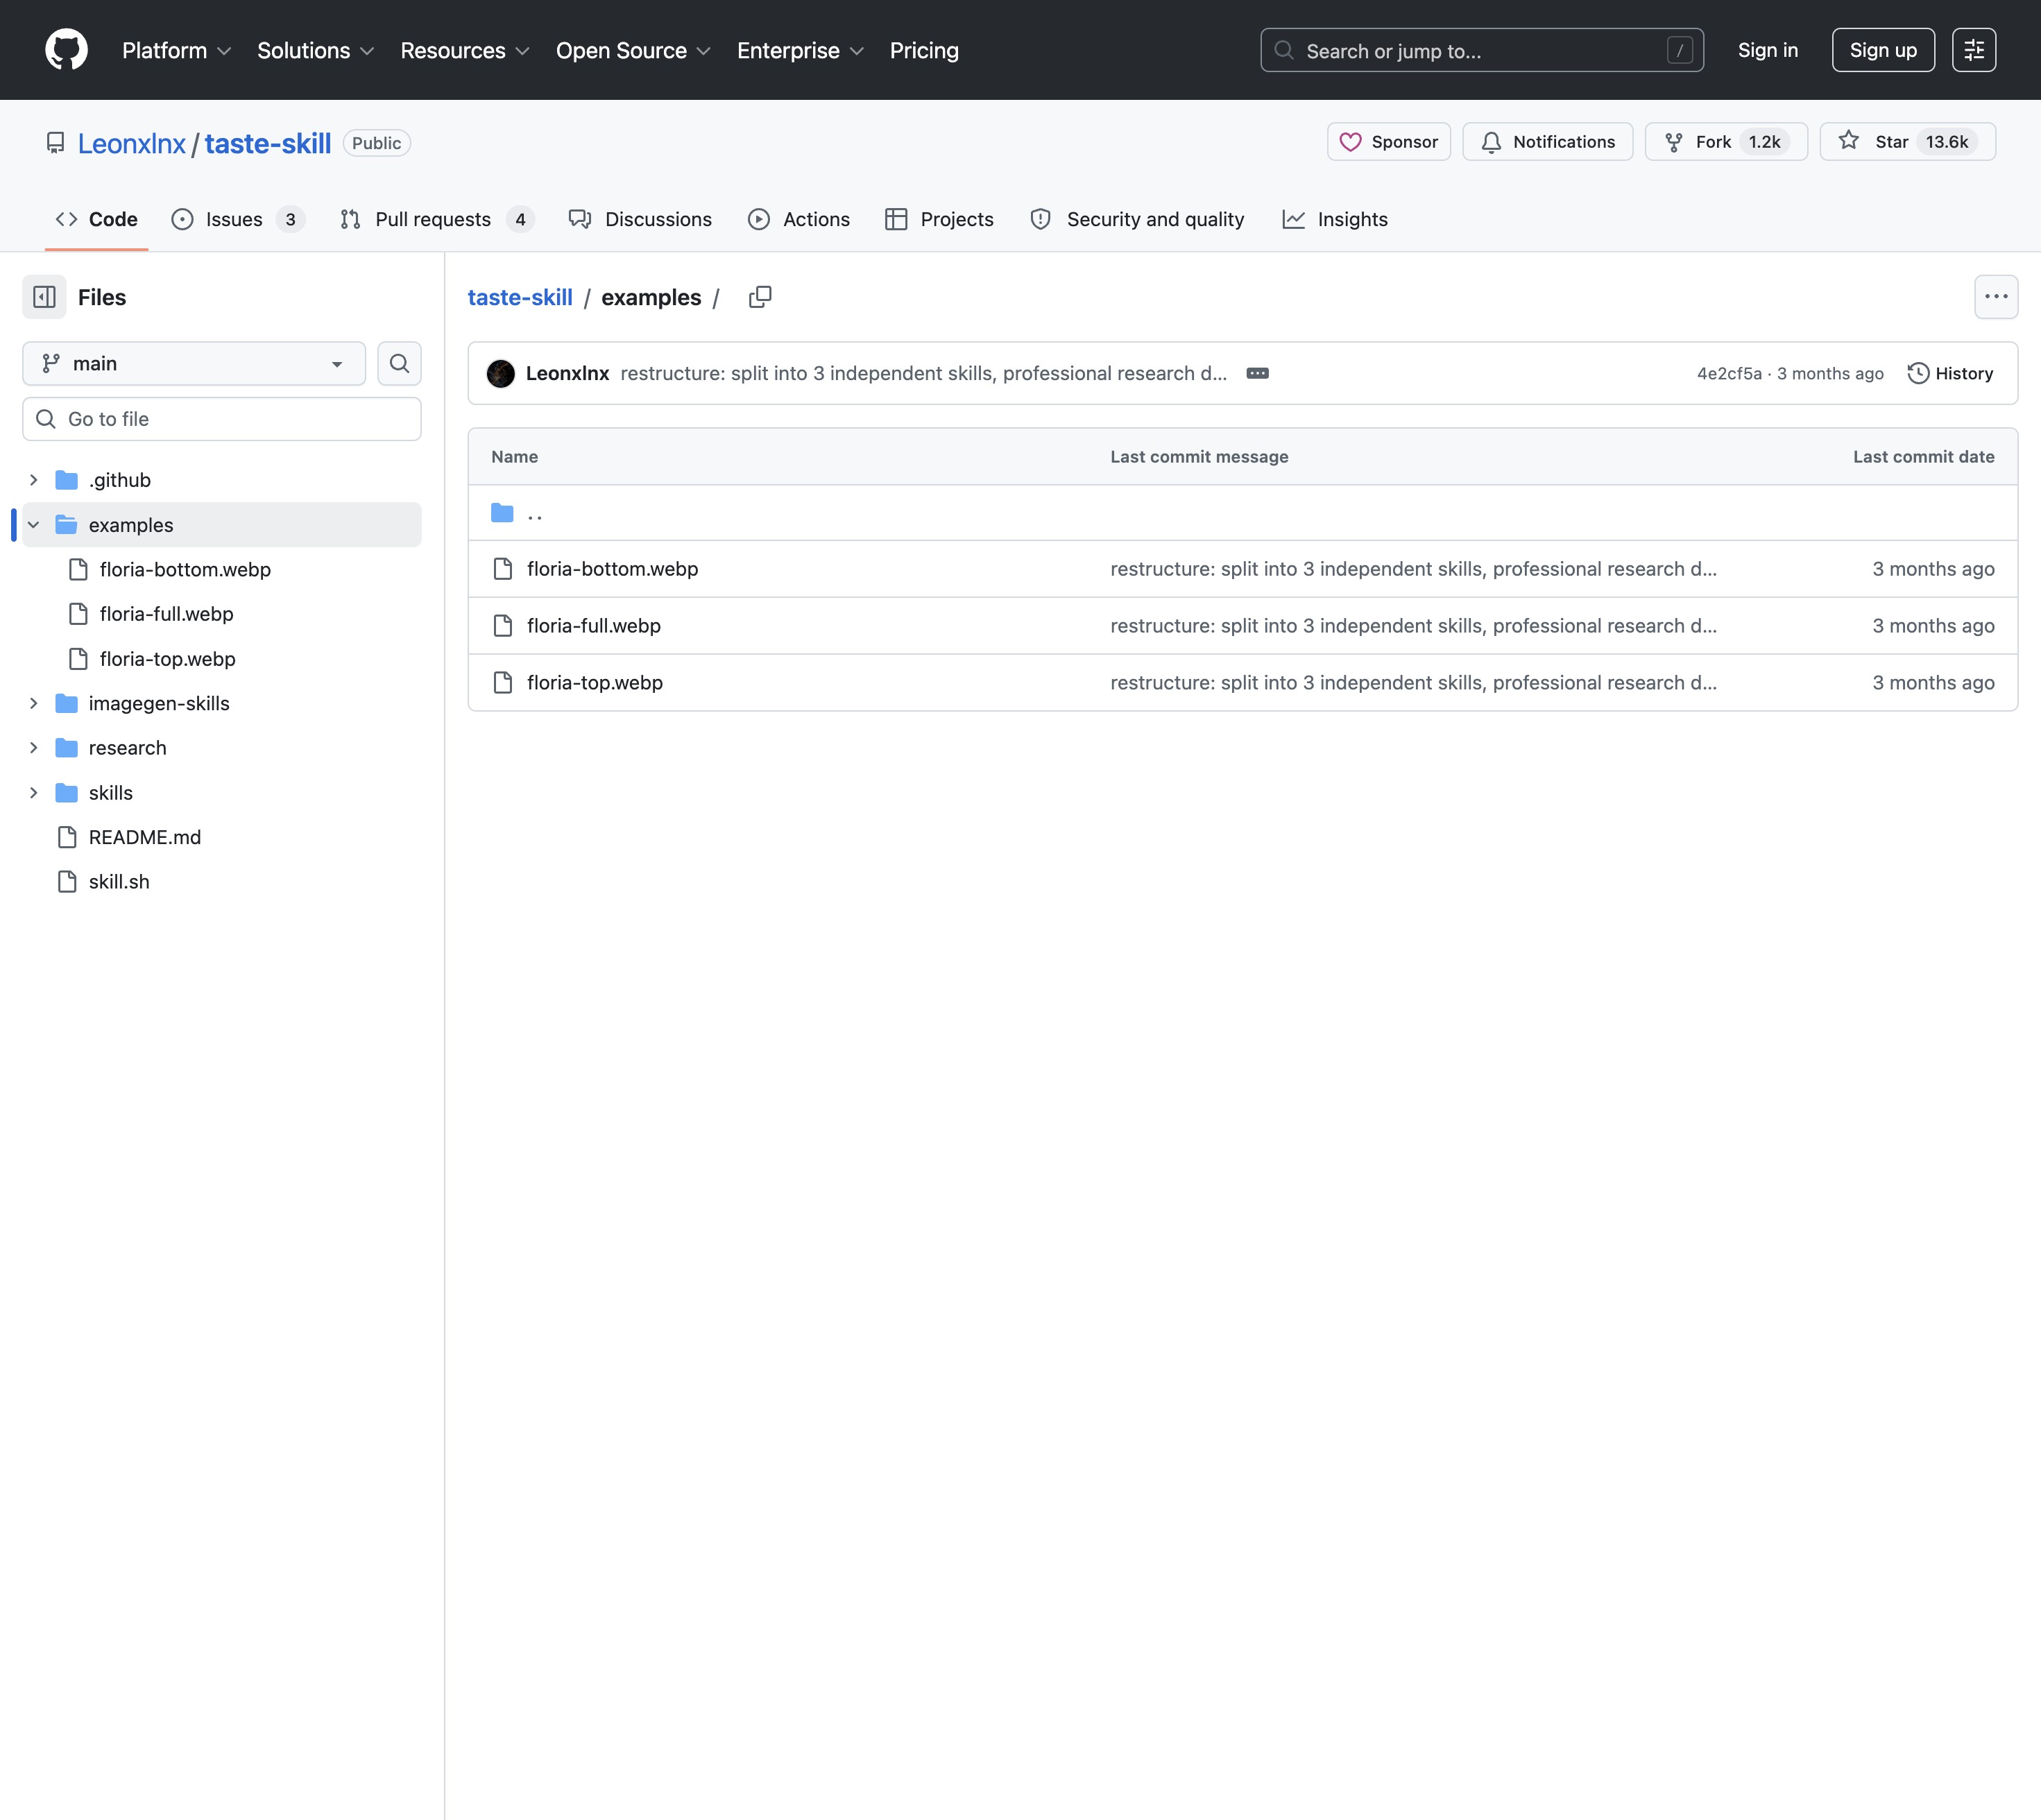Click the star icon on Star button
Viewport: 2041px width, 1820px height.
pyautogui.click(x=1848, y=141)
